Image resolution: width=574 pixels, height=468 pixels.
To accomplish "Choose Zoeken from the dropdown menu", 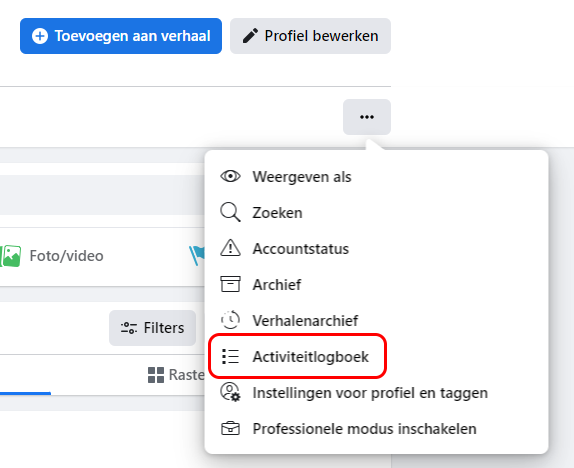I will pos(376,212).
